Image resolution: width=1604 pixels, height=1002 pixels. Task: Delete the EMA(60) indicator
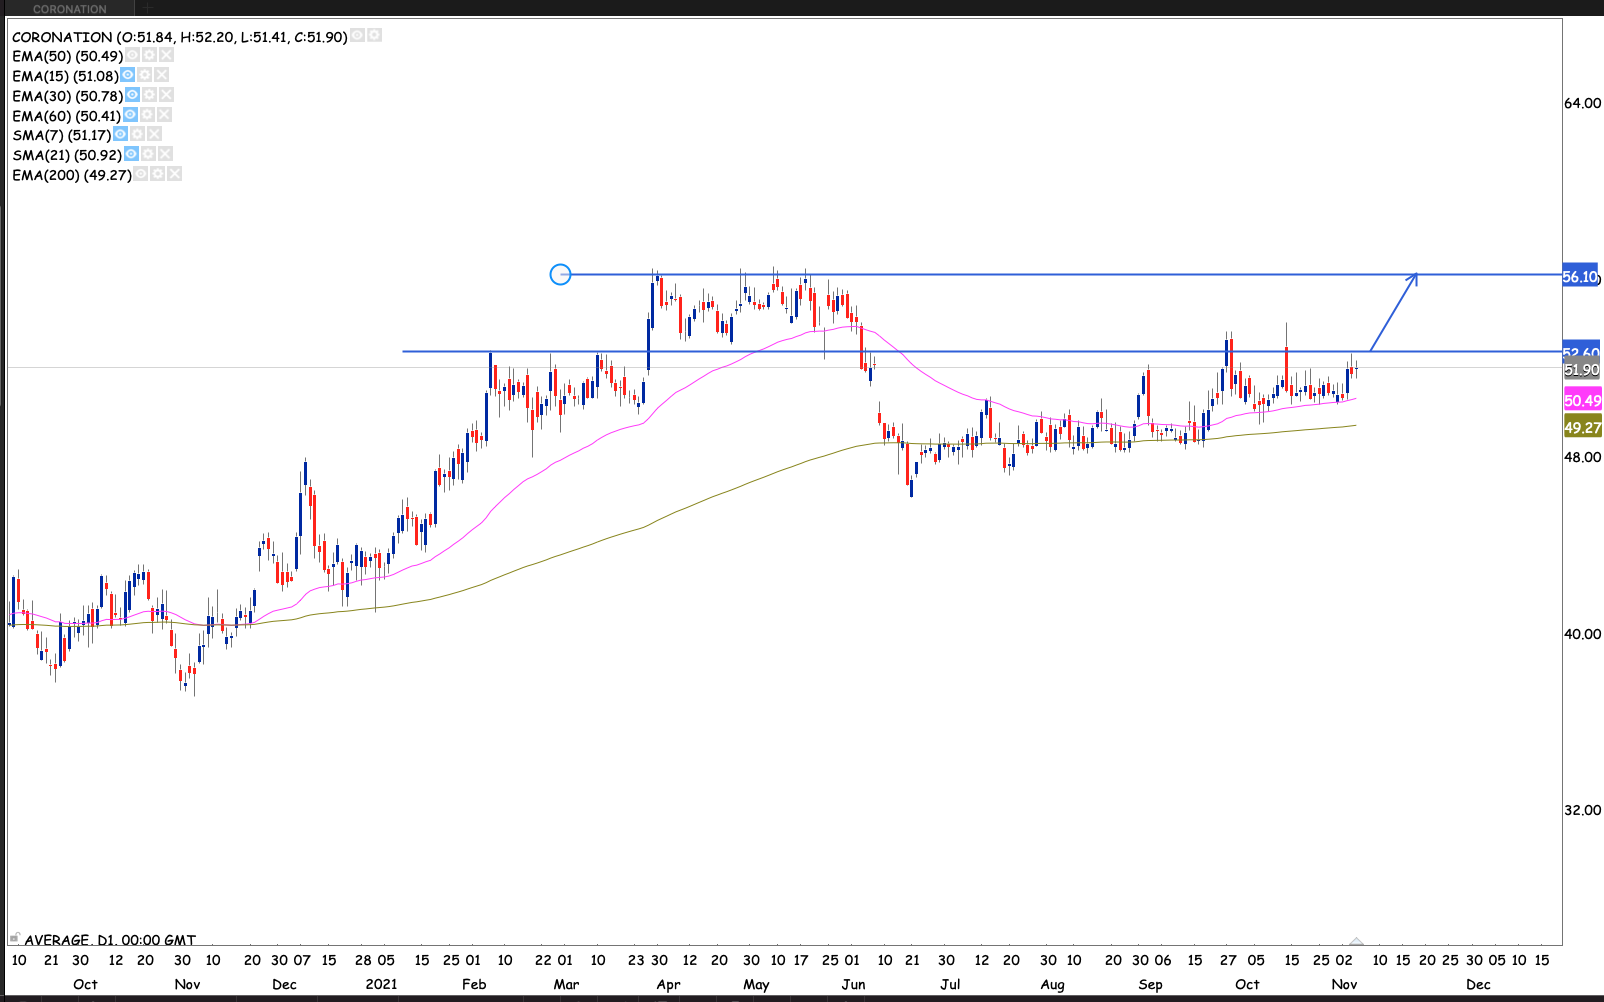(164, 115)
